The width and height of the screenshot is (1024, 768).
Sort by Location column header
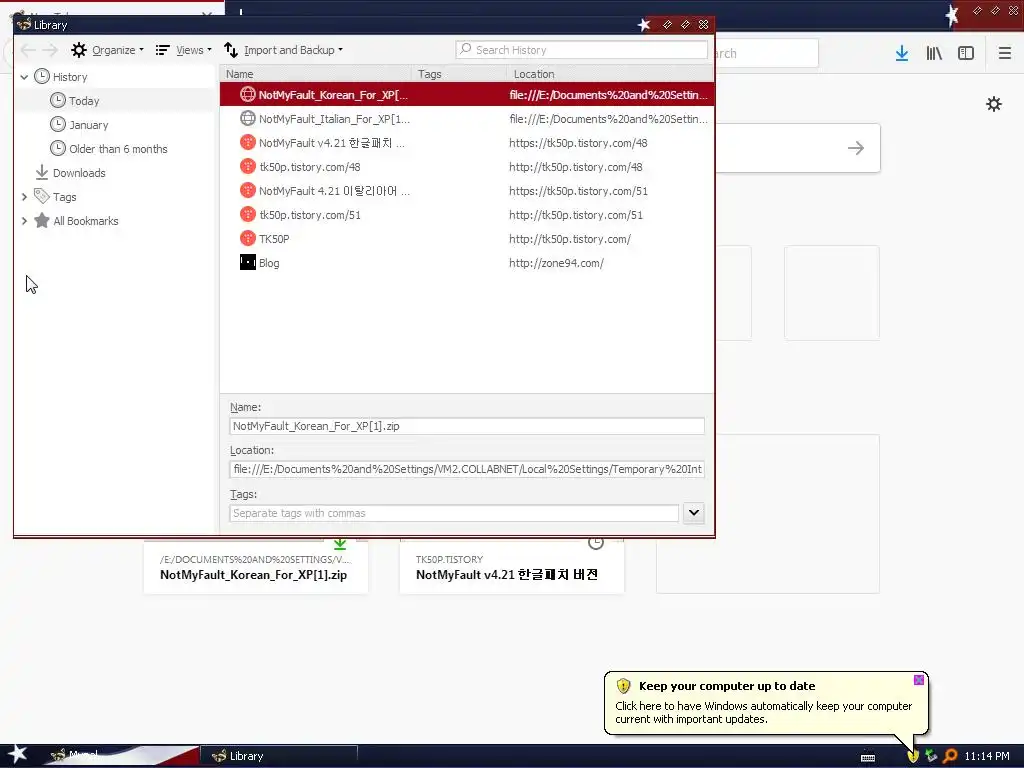(609, 74)
